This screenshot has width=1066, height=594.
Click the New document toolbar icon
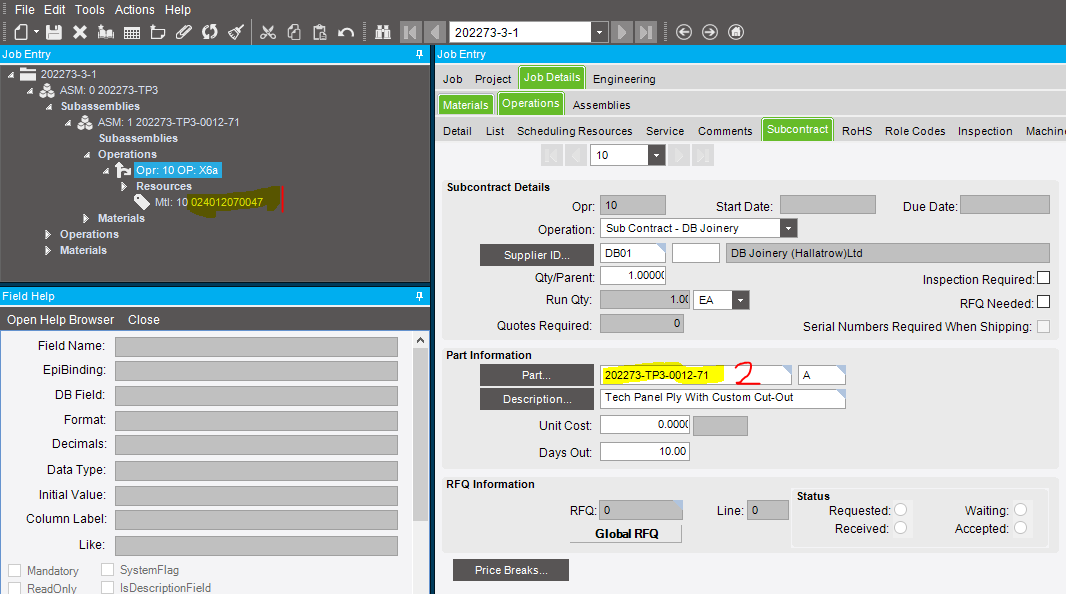tap(21, 32)
